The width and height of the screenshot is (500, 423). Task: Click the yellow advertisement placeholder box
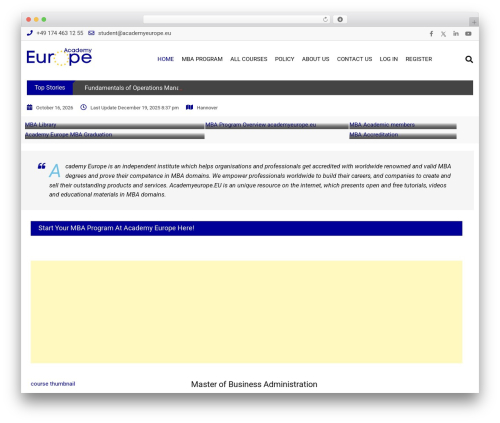(246, 312)
